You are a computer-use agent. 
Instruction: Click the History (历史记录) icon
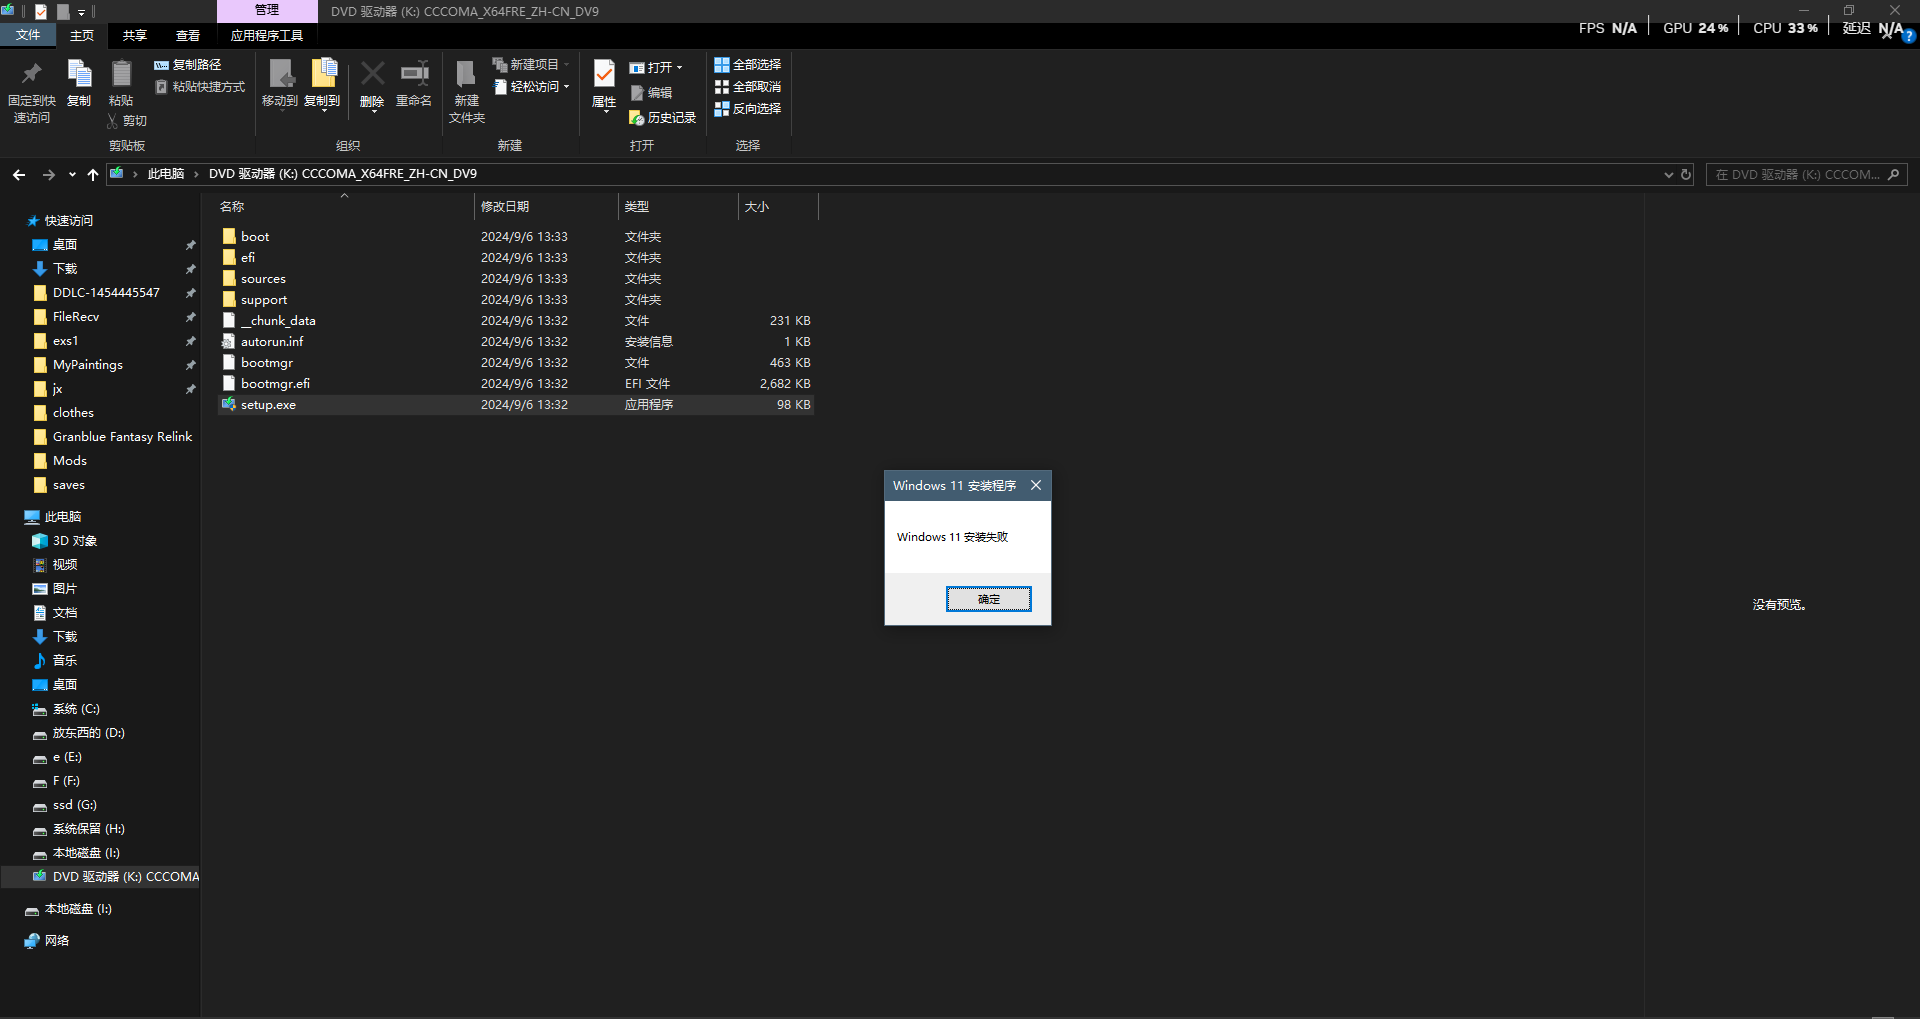click(636, 118)
